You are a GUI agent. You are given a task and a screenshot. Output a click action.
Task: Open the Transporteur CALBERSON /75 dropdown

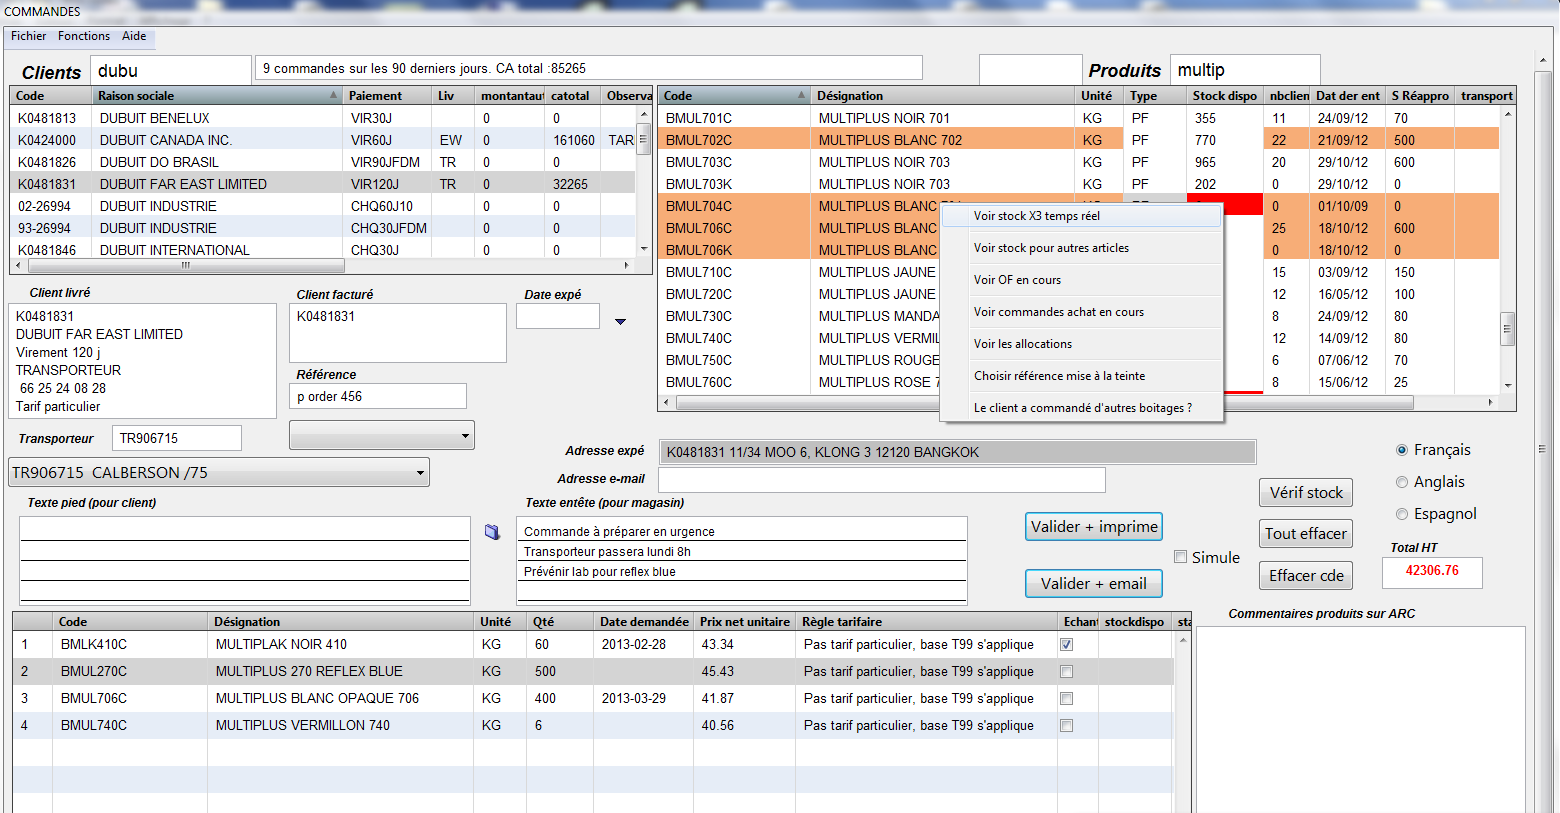tap(419, 471)
